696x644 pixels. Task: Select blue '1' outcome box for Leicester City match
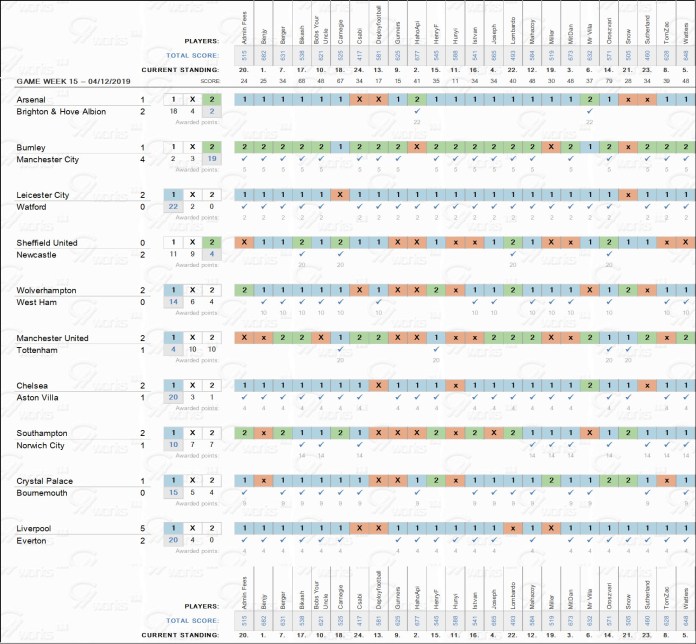[x=173, y=196]
